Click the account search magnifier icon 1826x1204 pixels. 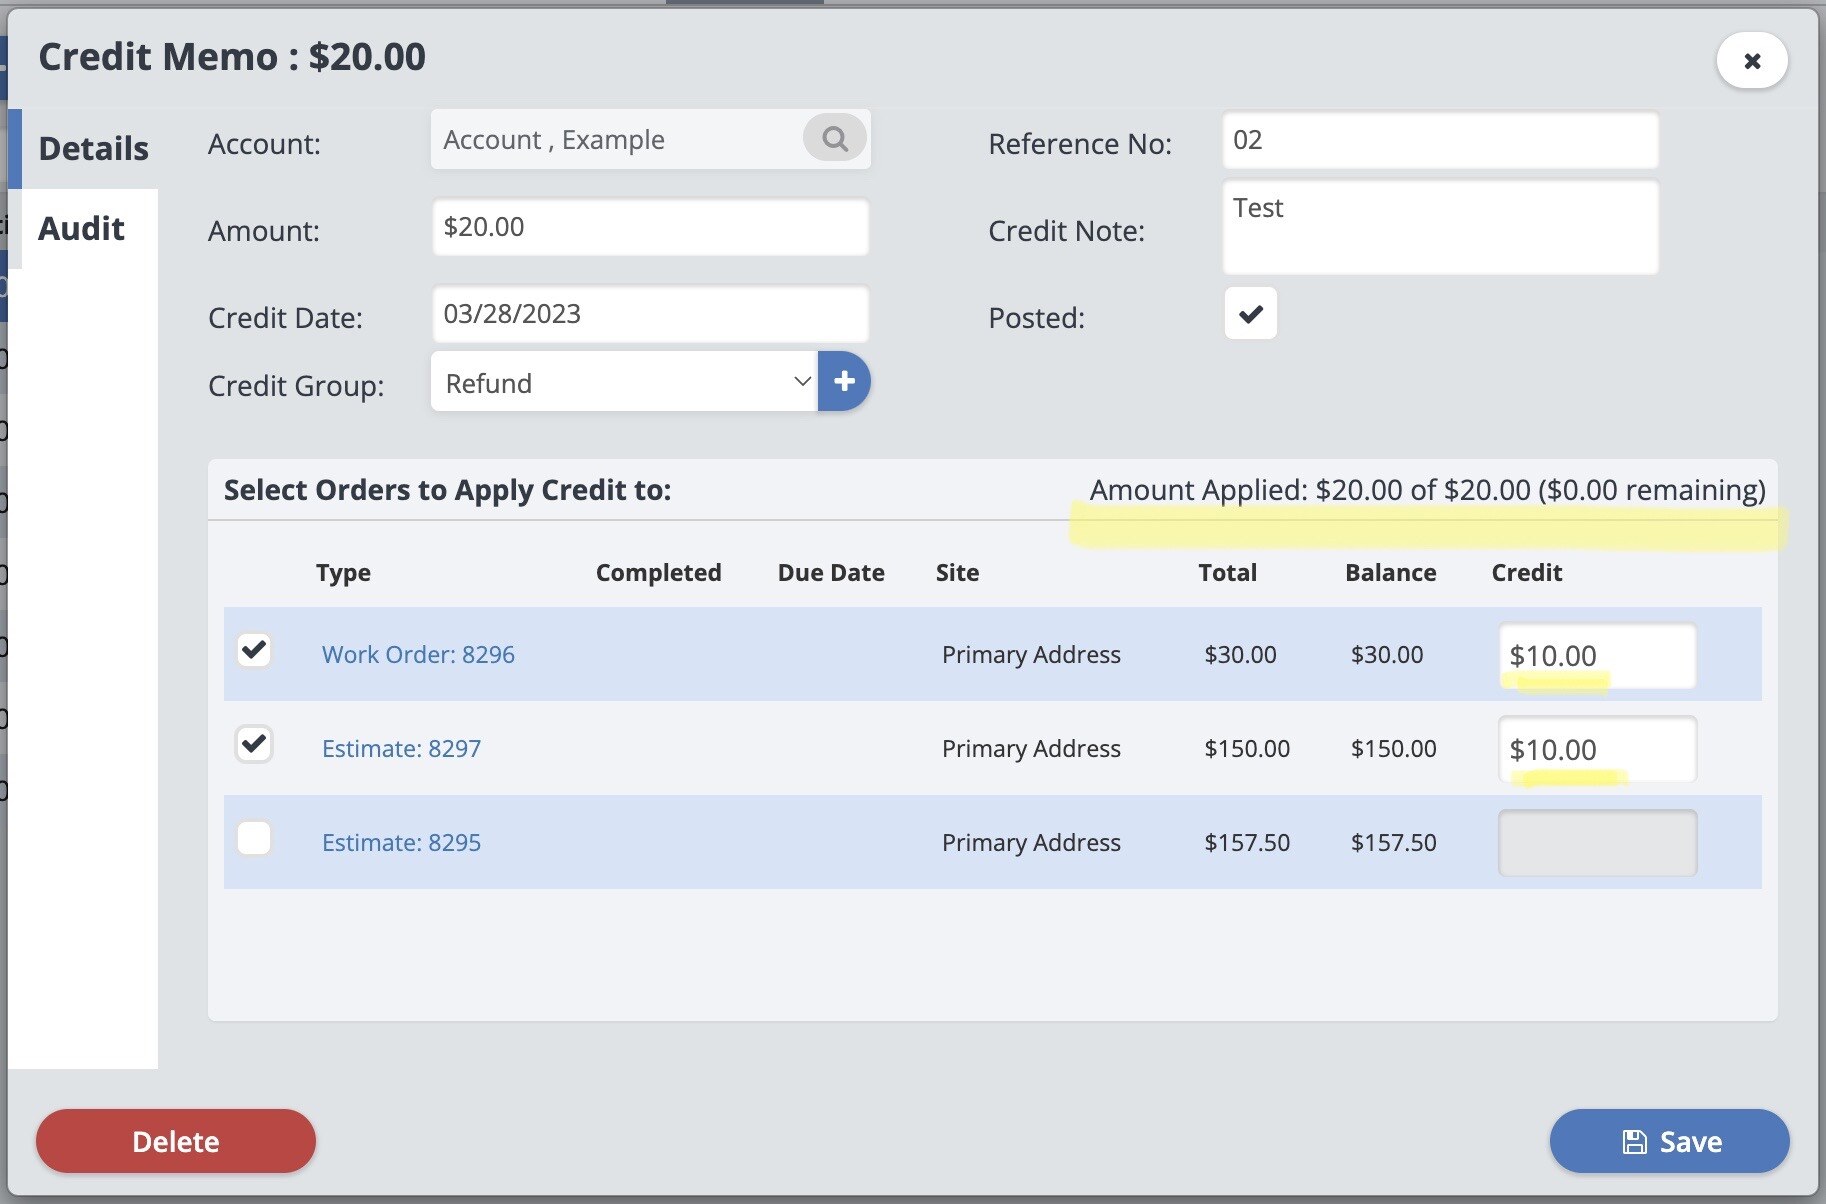[x=835, y=139]
